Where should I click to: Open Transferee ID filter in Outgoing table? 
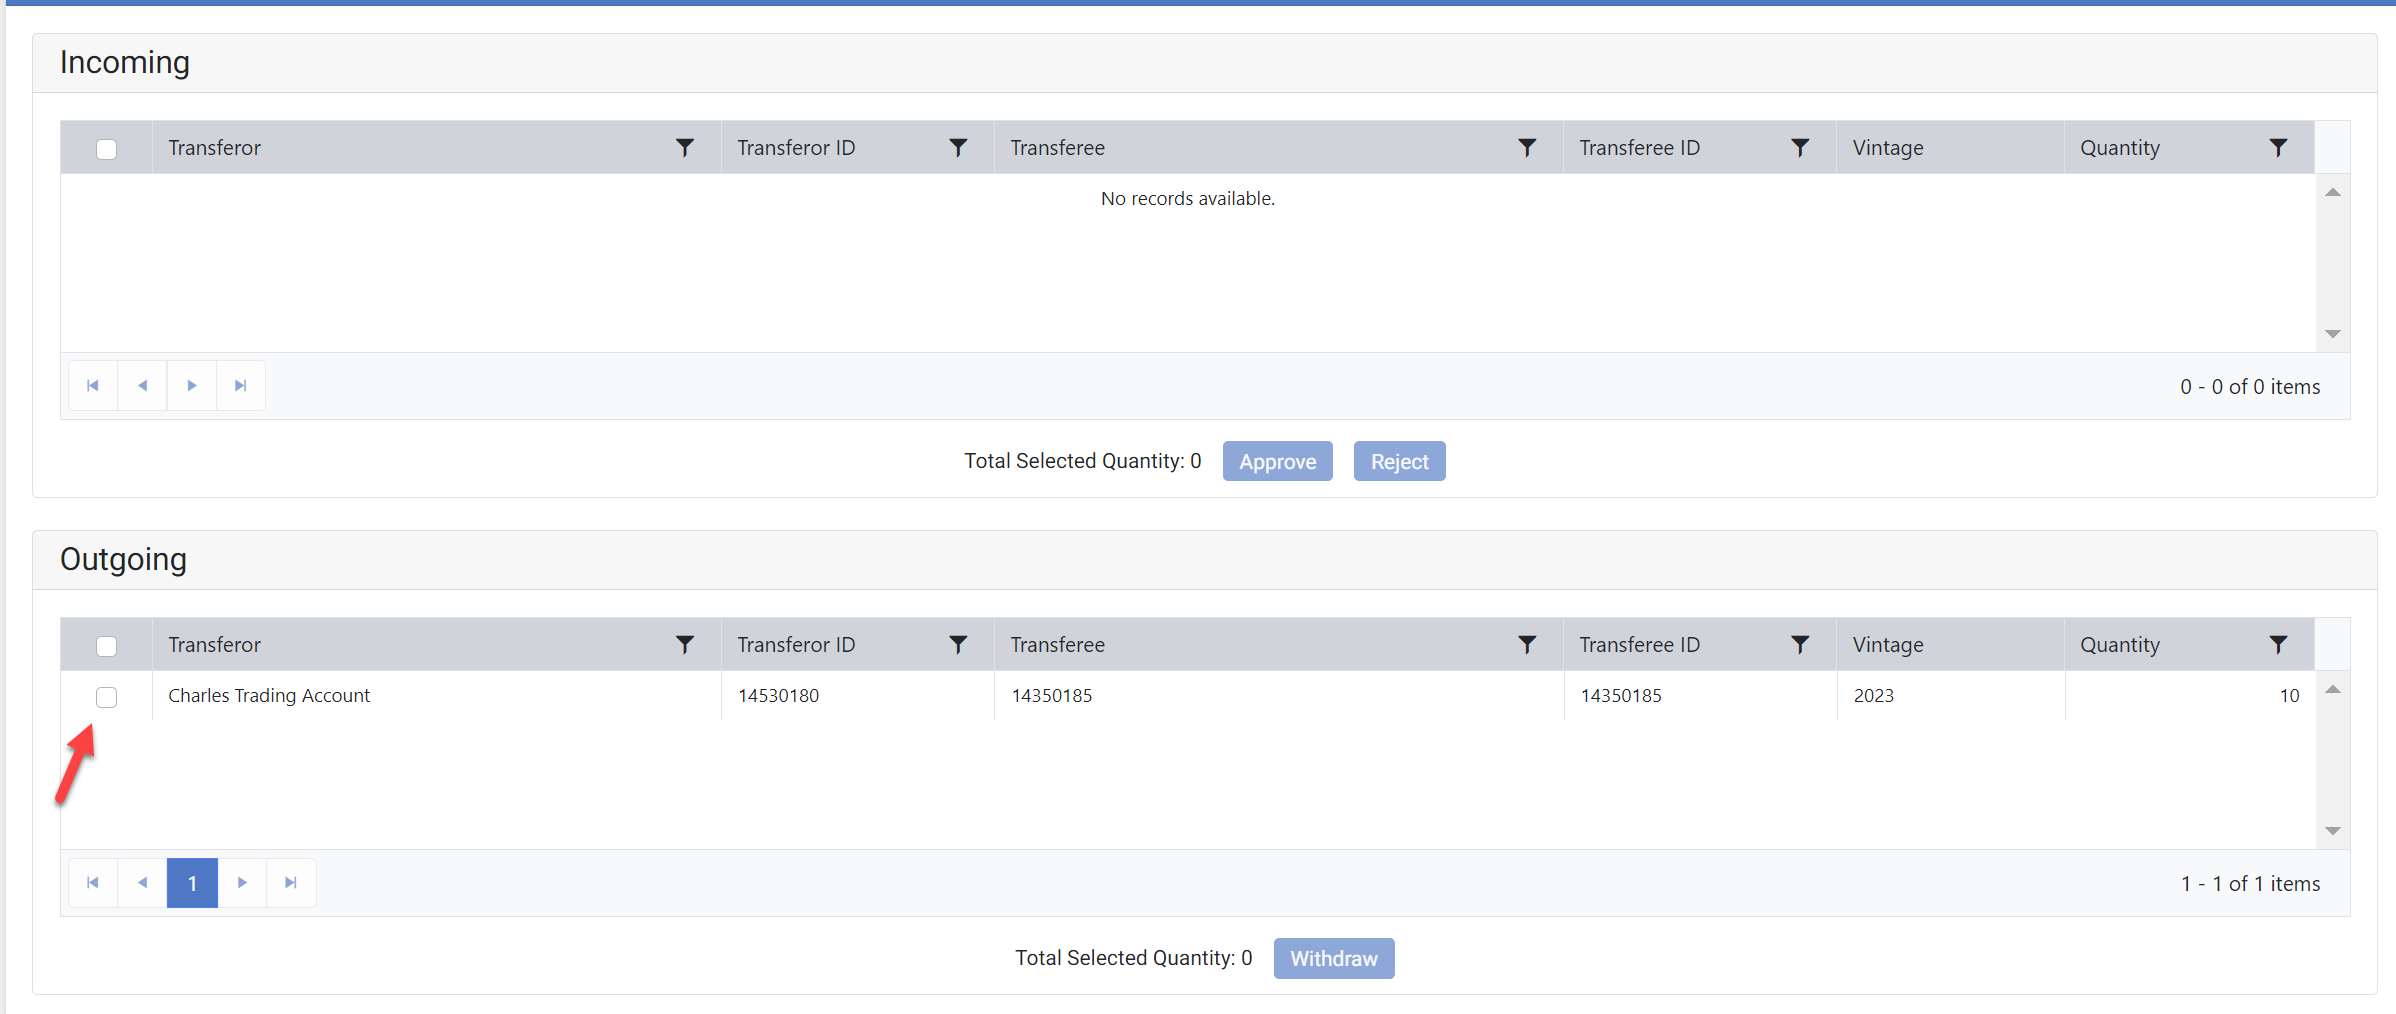click(x=1800, y=645)
